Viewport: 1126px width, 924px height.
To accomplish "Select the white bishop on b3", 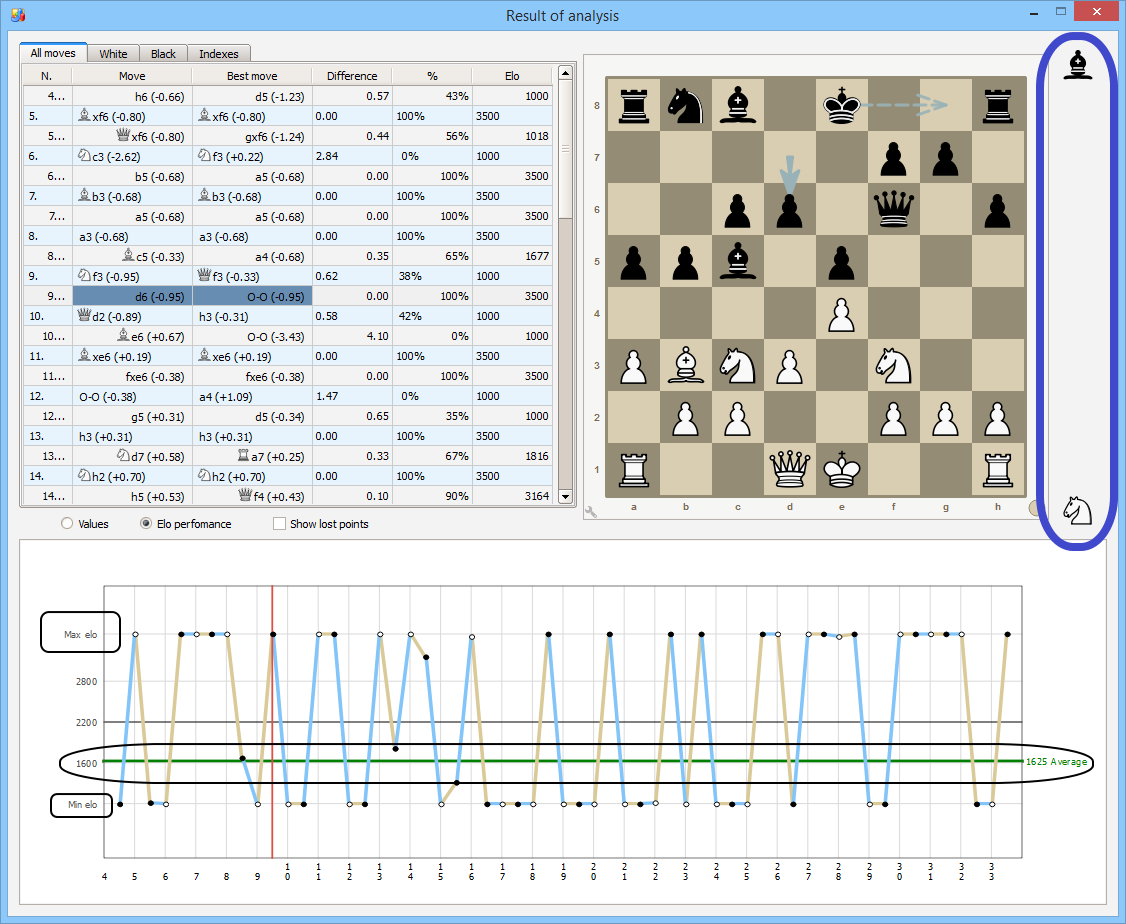I will 686,365.
